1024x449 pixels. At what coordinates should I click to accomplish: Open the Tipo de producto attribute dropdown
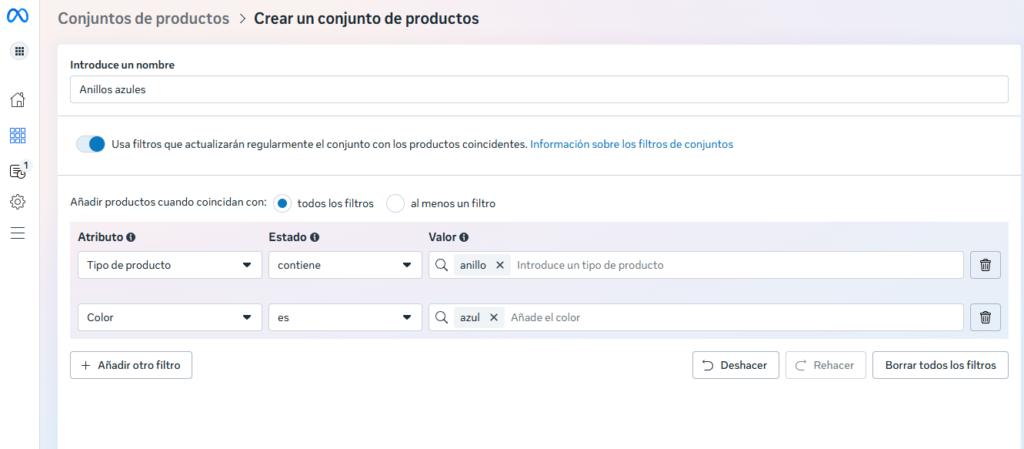click(x=170, y=265)
